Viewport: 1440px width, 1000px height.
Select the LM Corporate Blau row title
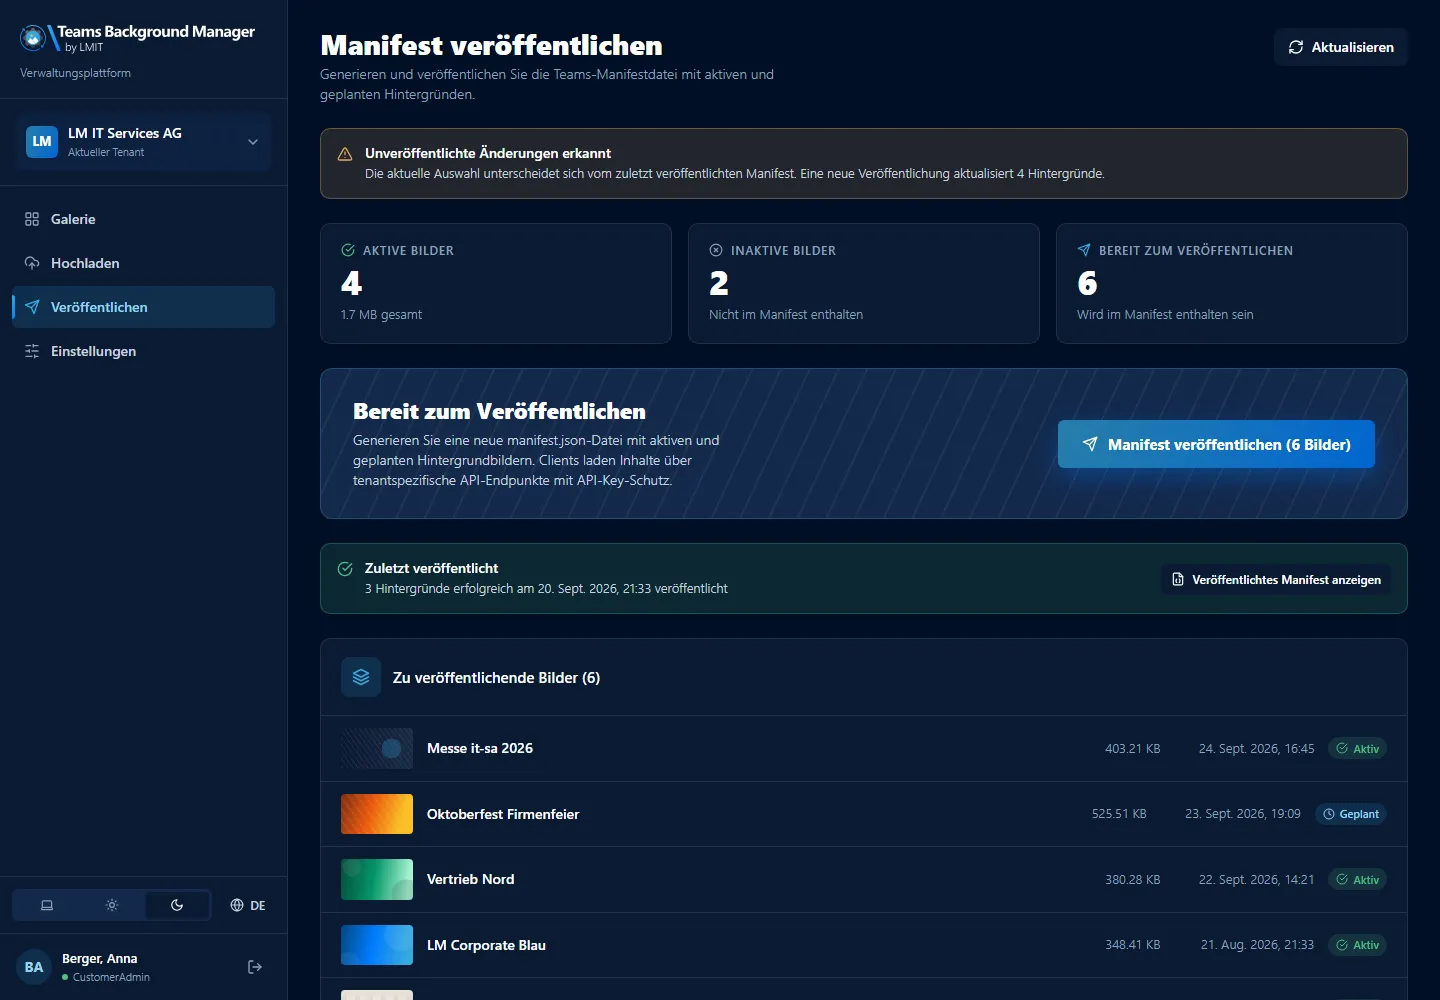point(486,945)
